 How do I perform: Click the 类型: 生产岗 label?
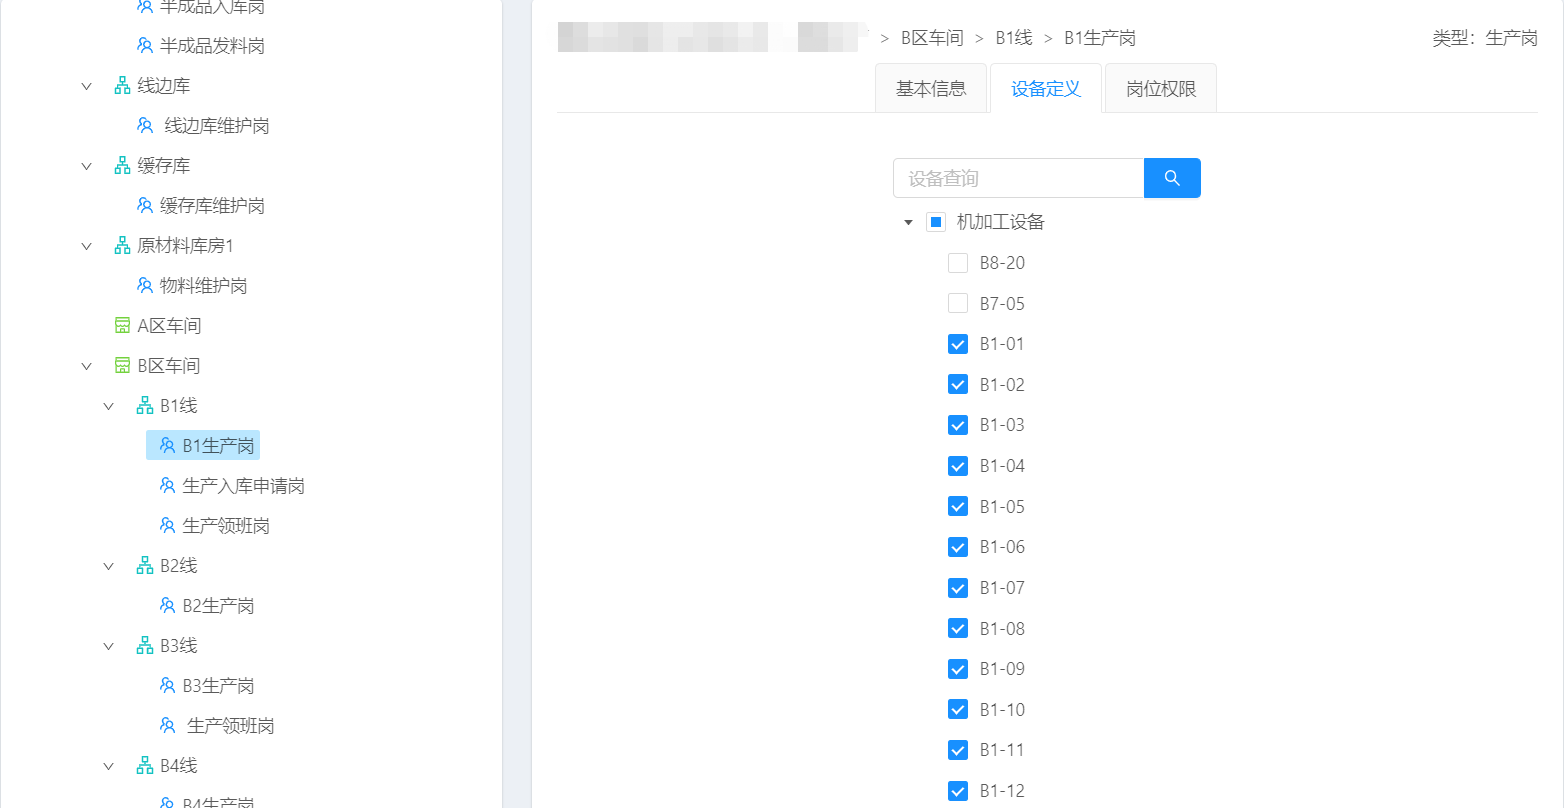pyautogui.click(x=1485, y=38)
